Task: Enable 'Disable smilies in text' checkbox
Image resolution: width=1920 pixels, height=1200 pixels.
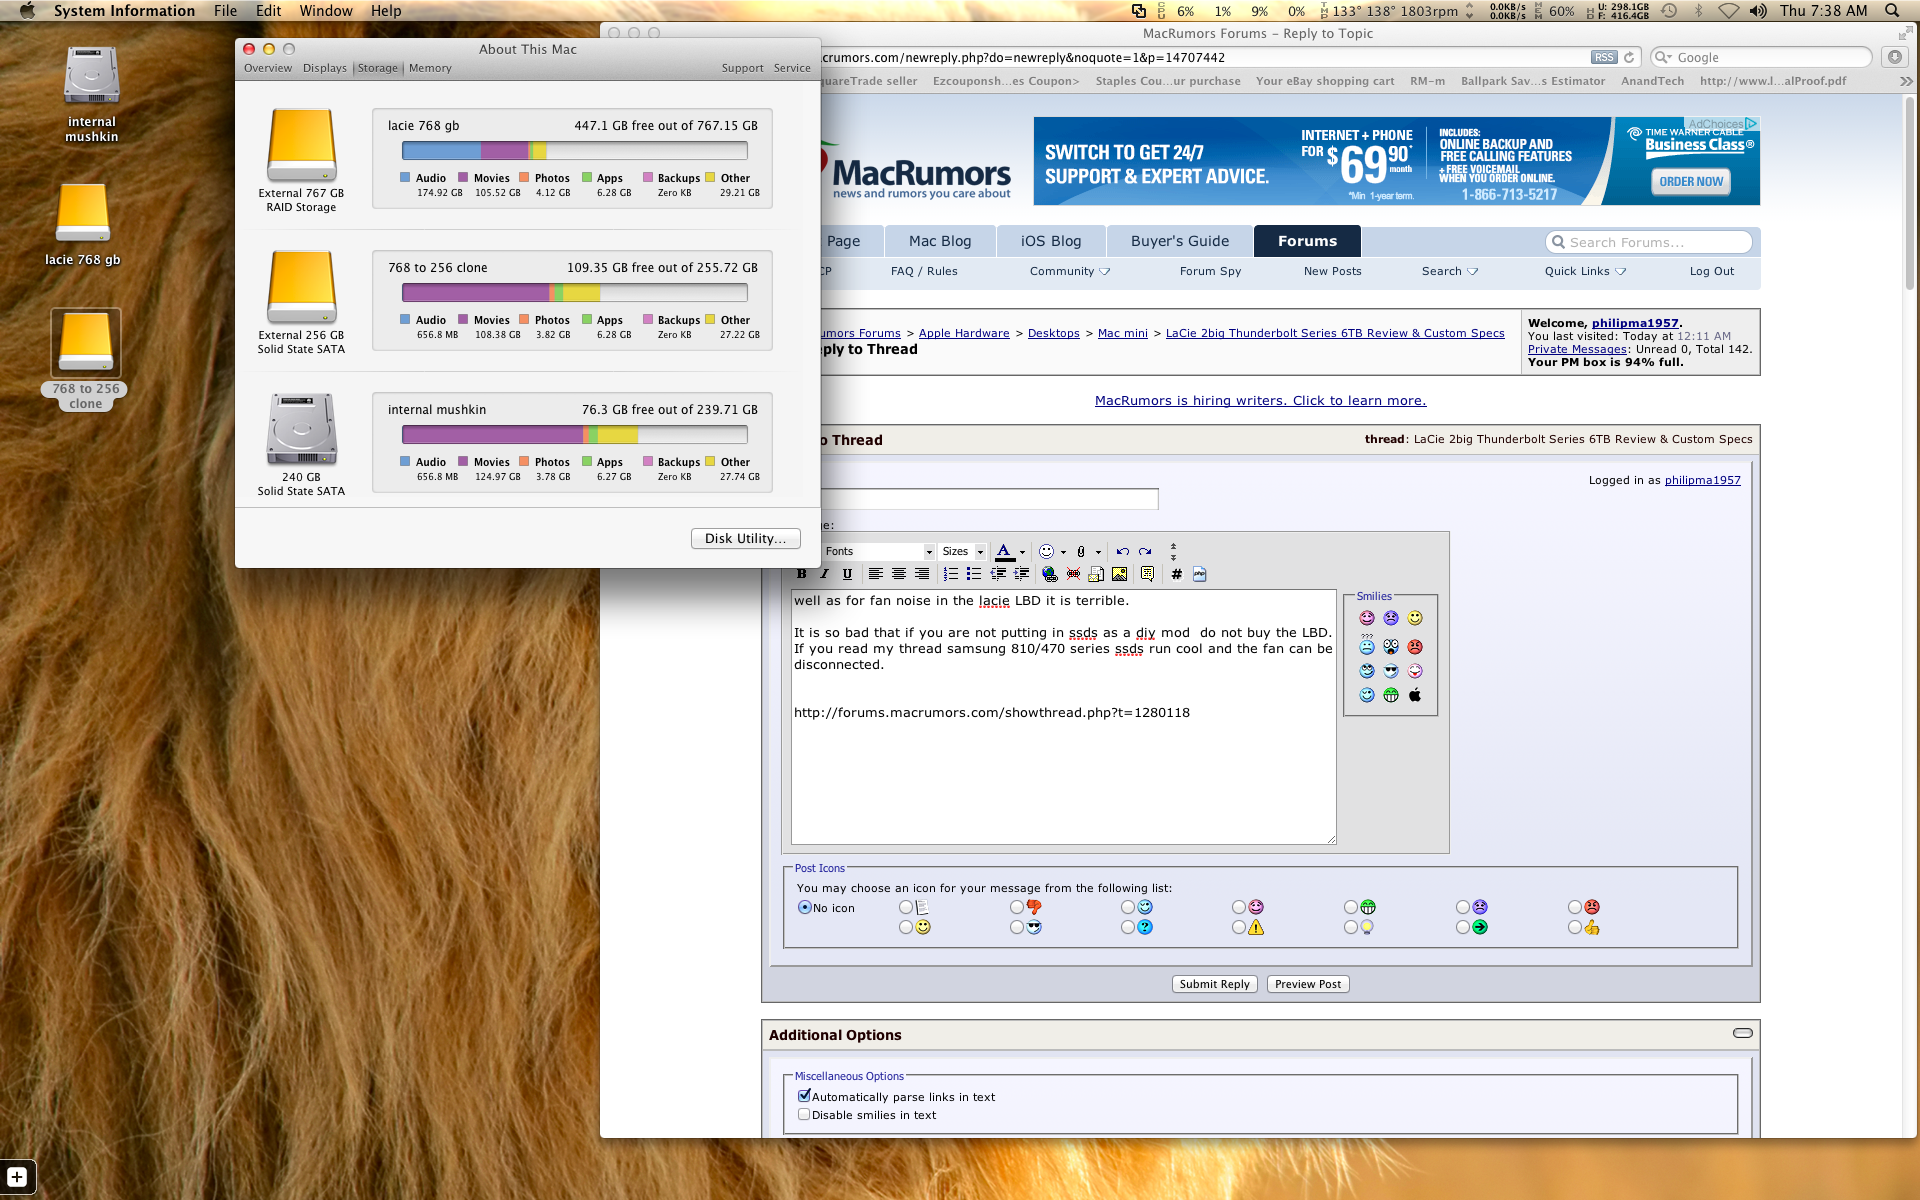Action: (804, 1114)
